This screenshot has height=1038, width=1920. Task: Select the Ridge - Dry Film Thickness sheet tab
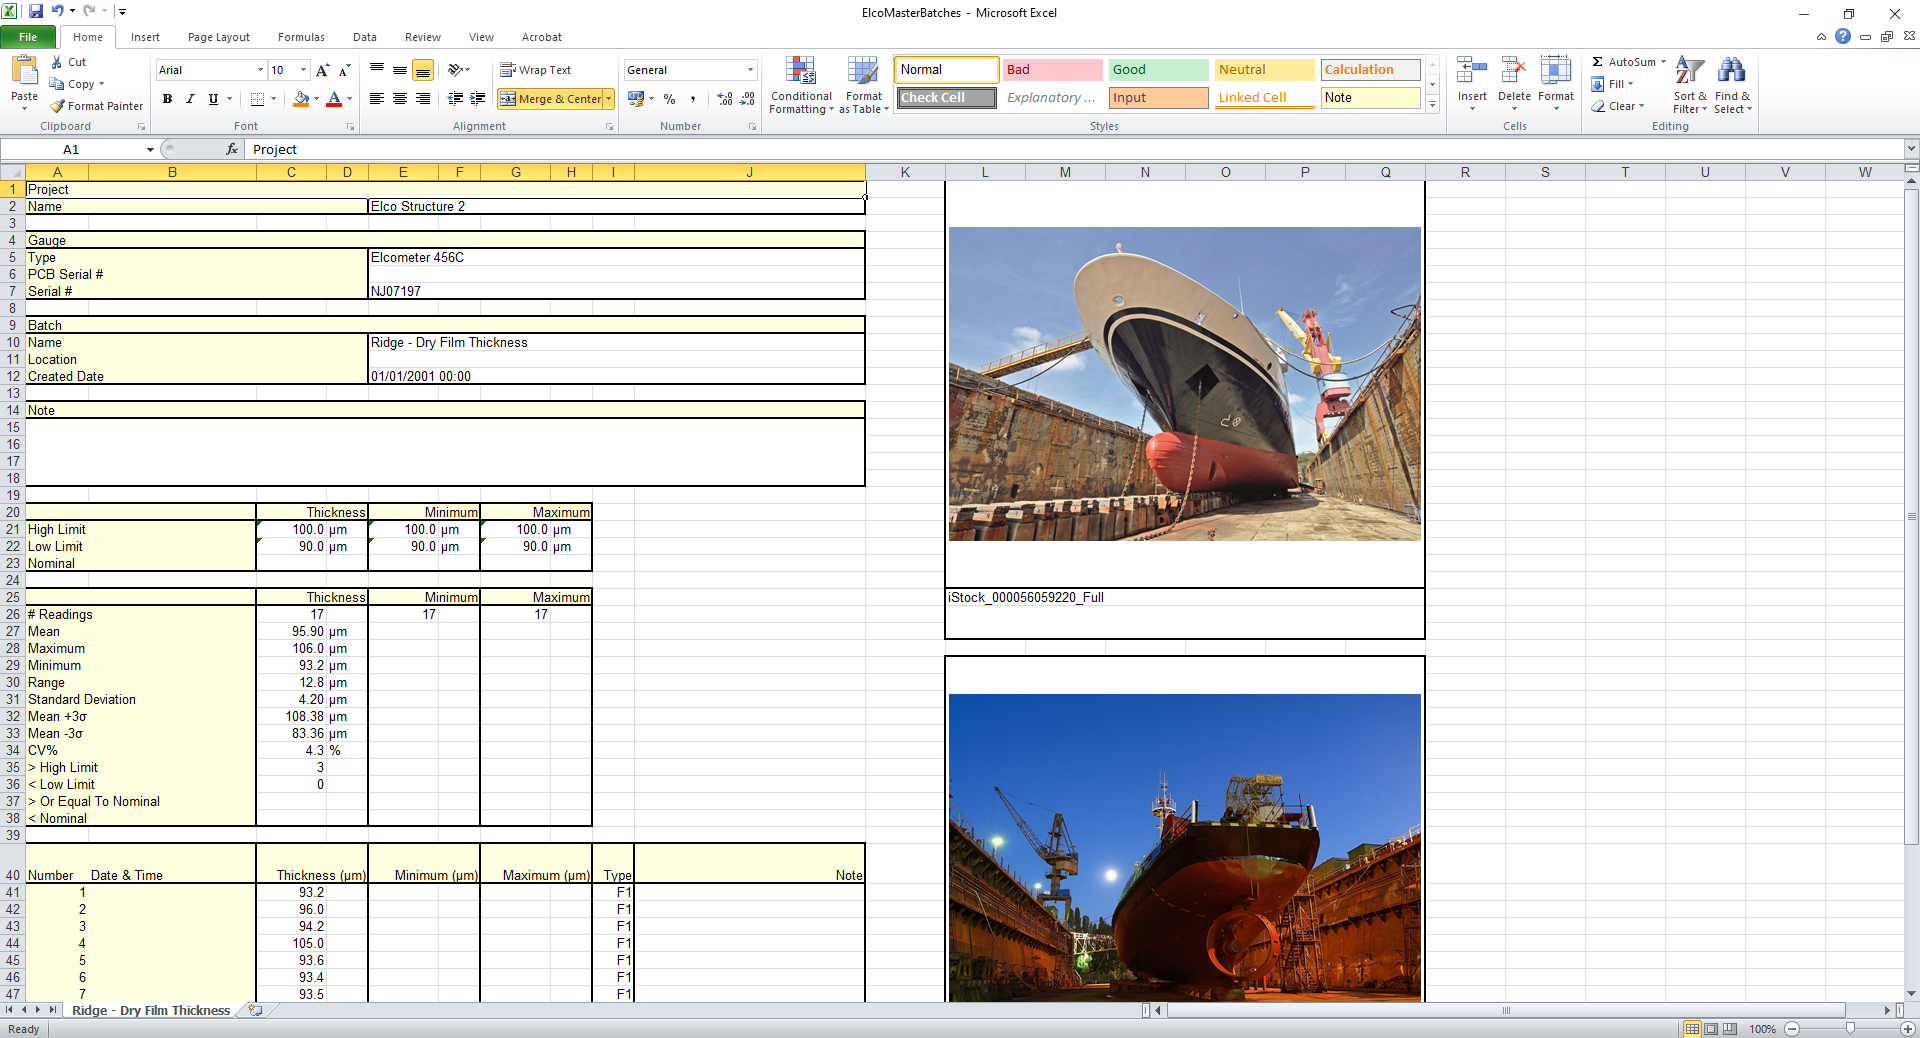click(150, 1011)
